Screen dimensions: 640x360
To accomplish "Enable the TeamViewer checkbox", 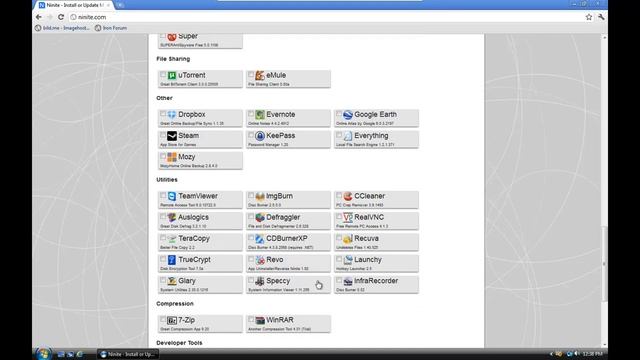I will click(163, 195).
